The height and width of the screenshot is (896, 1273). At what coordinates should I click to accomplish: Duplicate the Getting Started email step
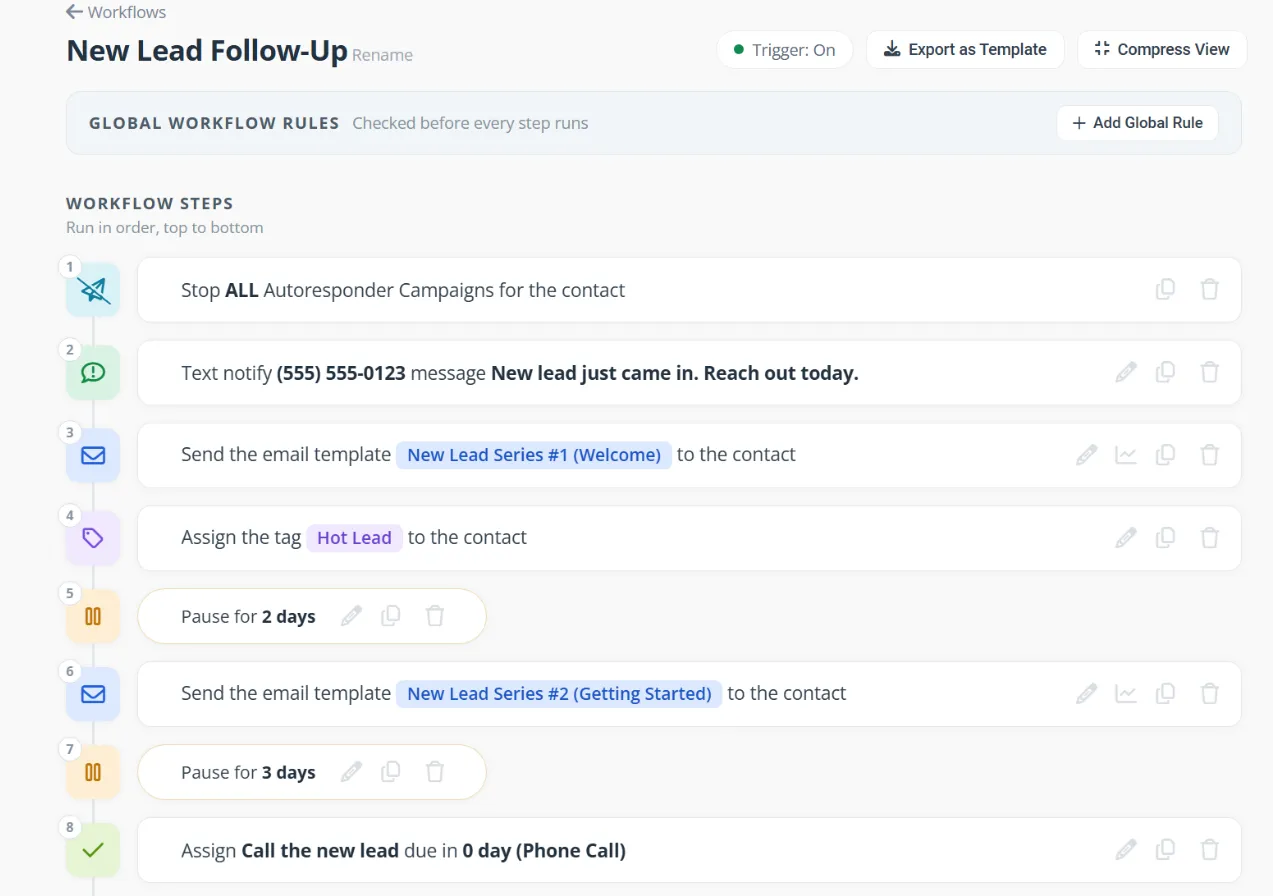click(1165, 693)
